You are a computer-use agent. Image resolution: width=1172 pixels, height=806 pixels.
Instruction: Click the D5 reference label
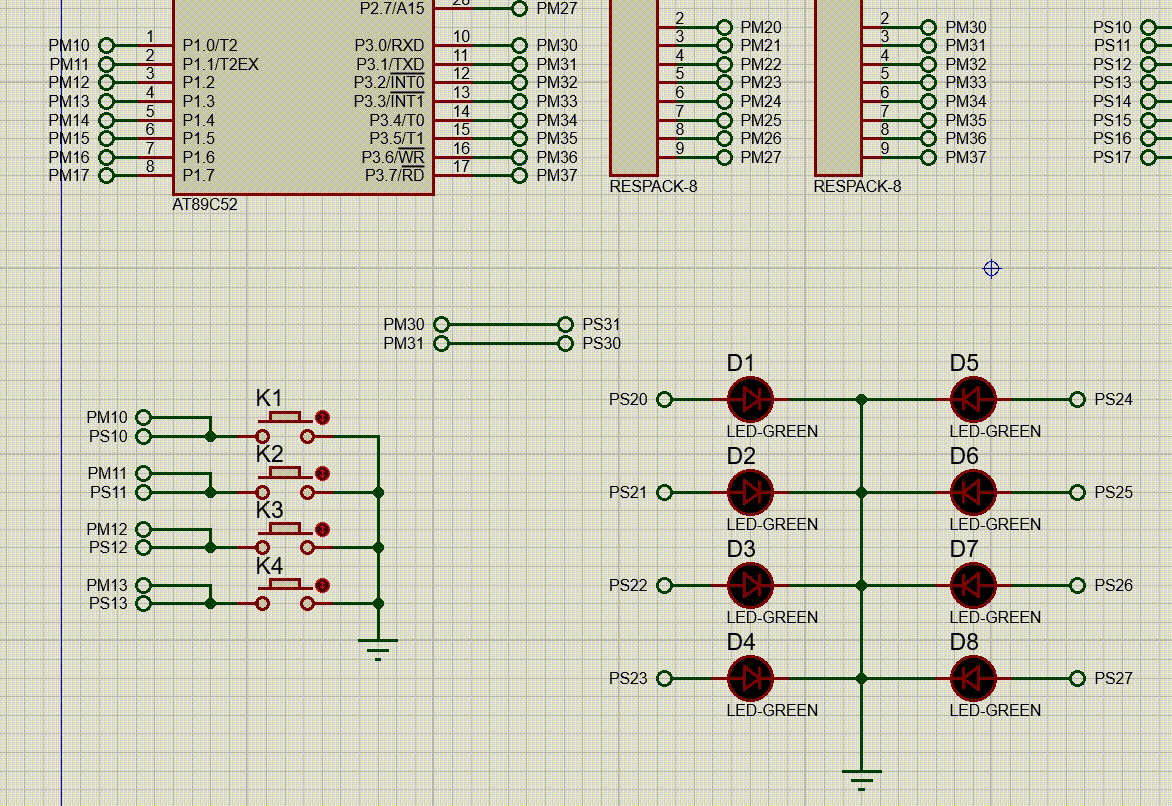(964, 363)
